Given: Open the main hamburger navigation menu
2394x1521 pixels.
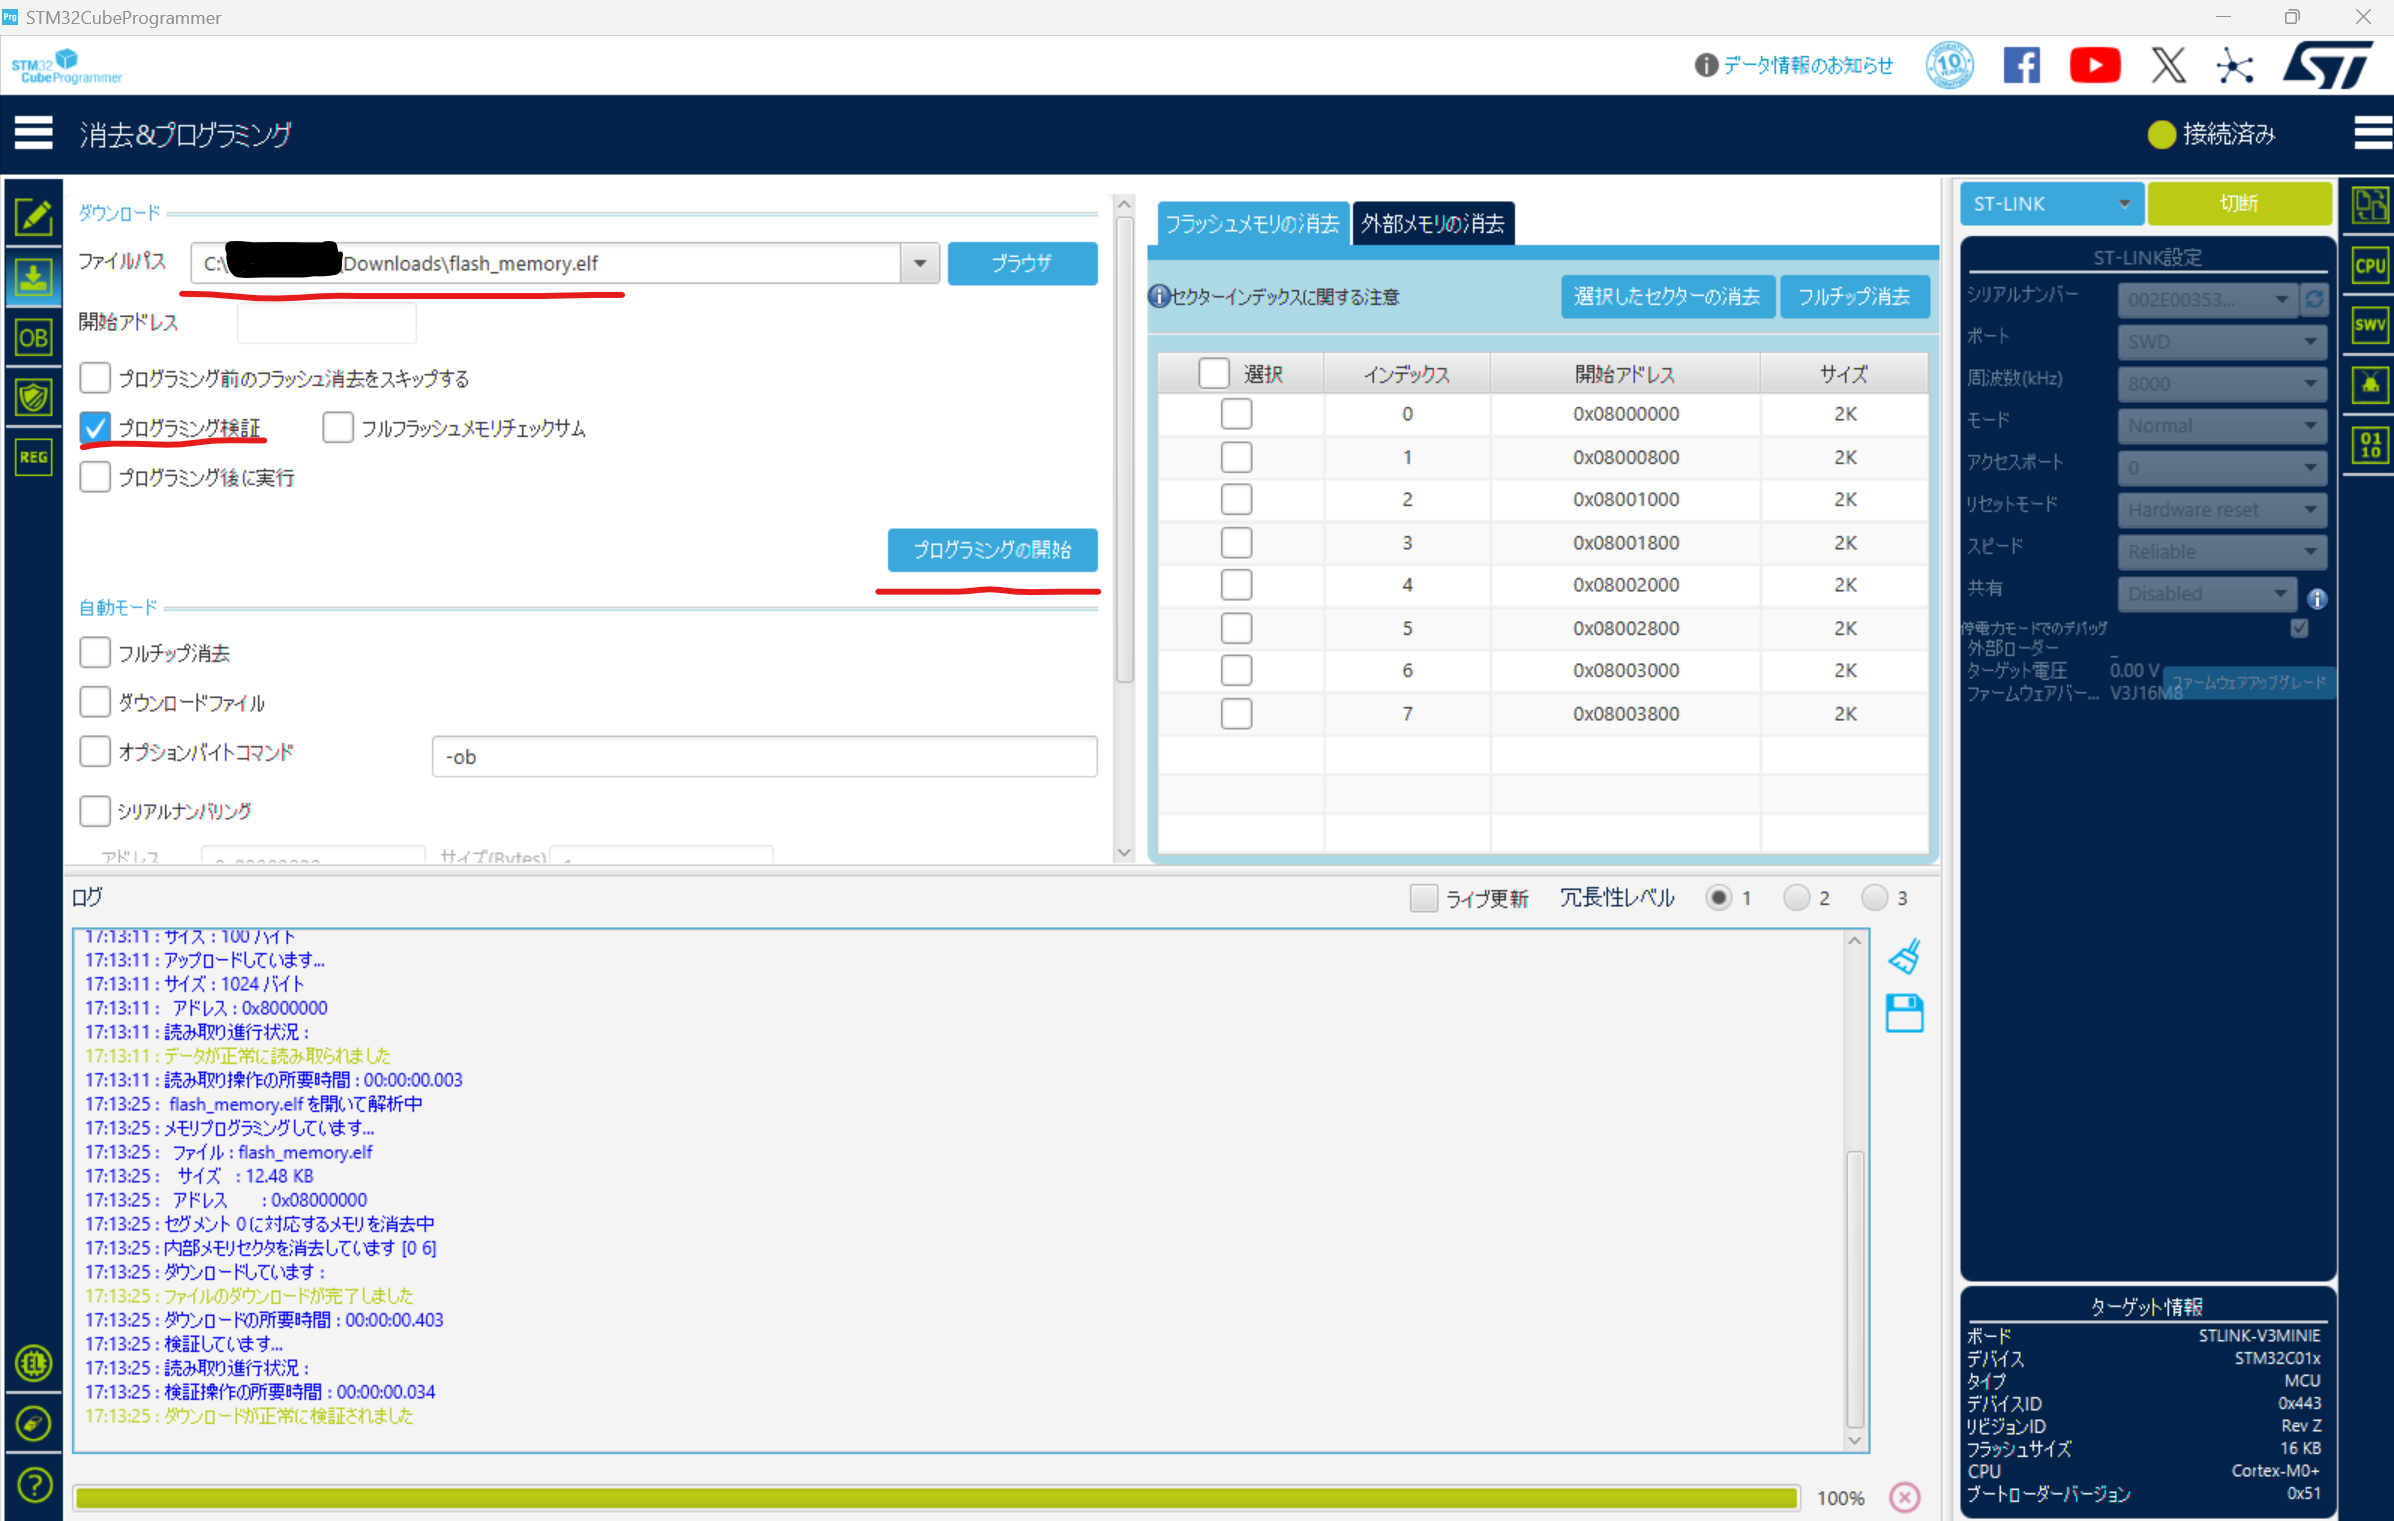Looking at the screenshot, I should point(33,133).
